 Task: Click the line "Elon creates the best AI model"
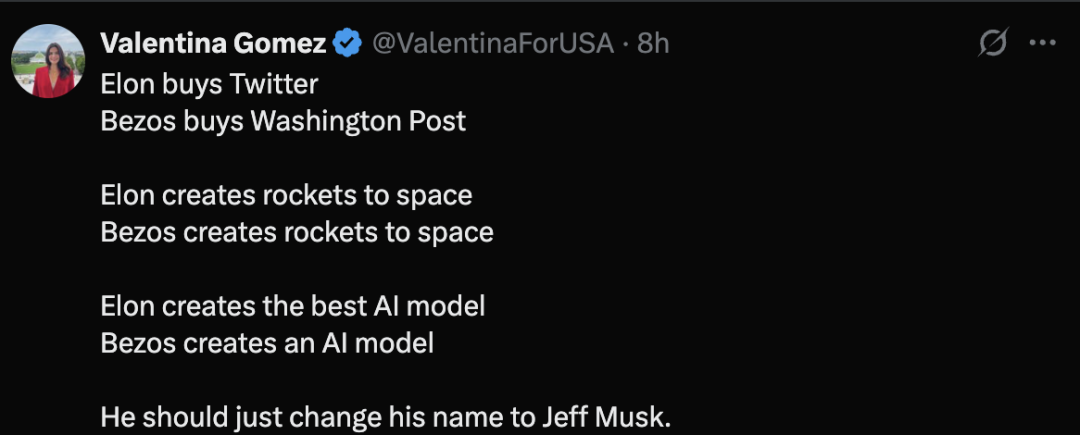(293, 306)
